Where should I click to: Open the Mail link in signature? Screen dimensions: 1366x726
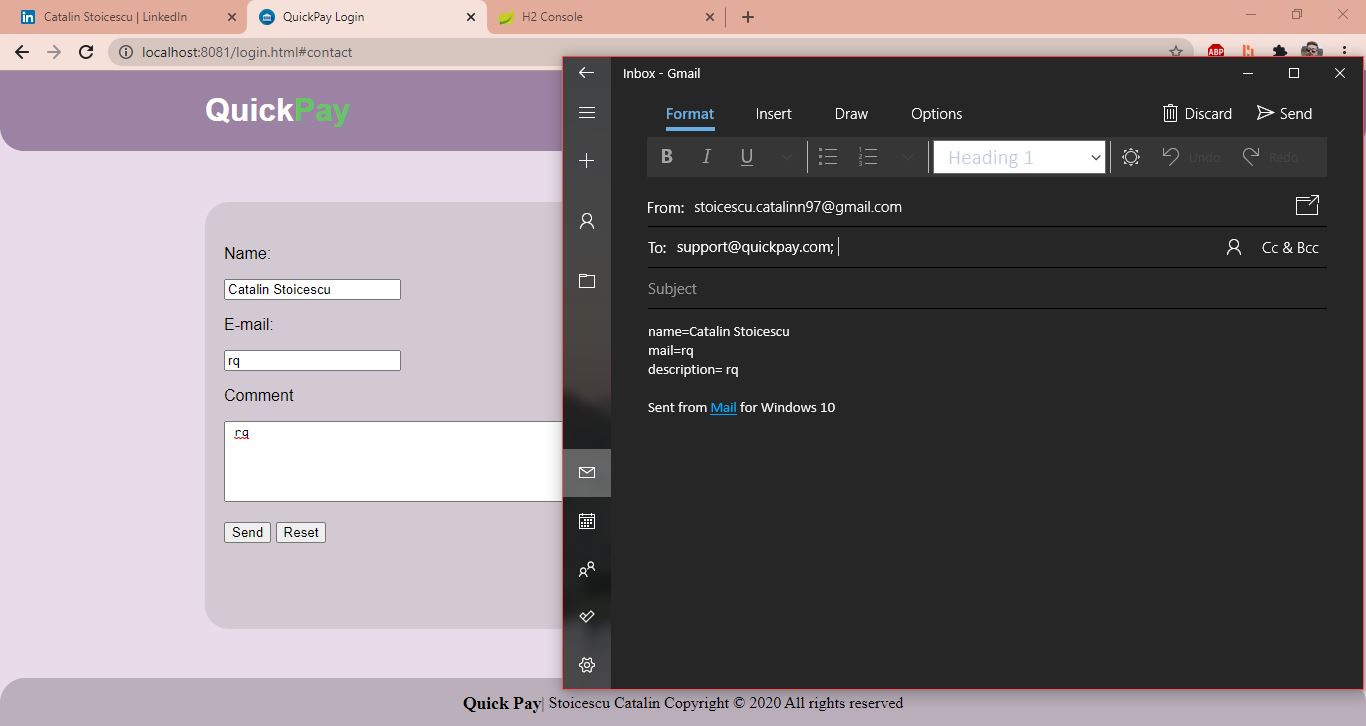(x=723, y=407)
